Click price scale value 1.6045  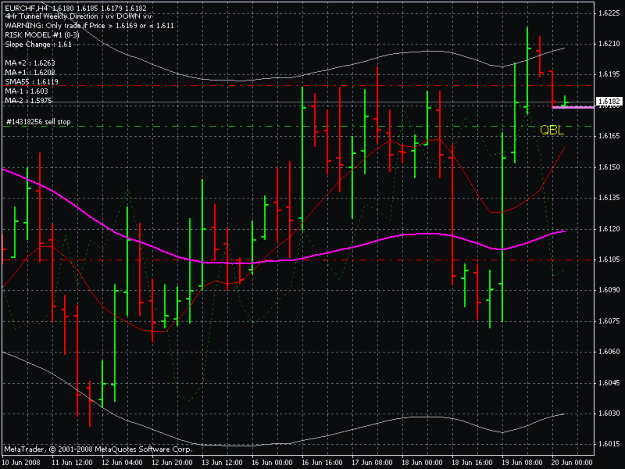609,383
